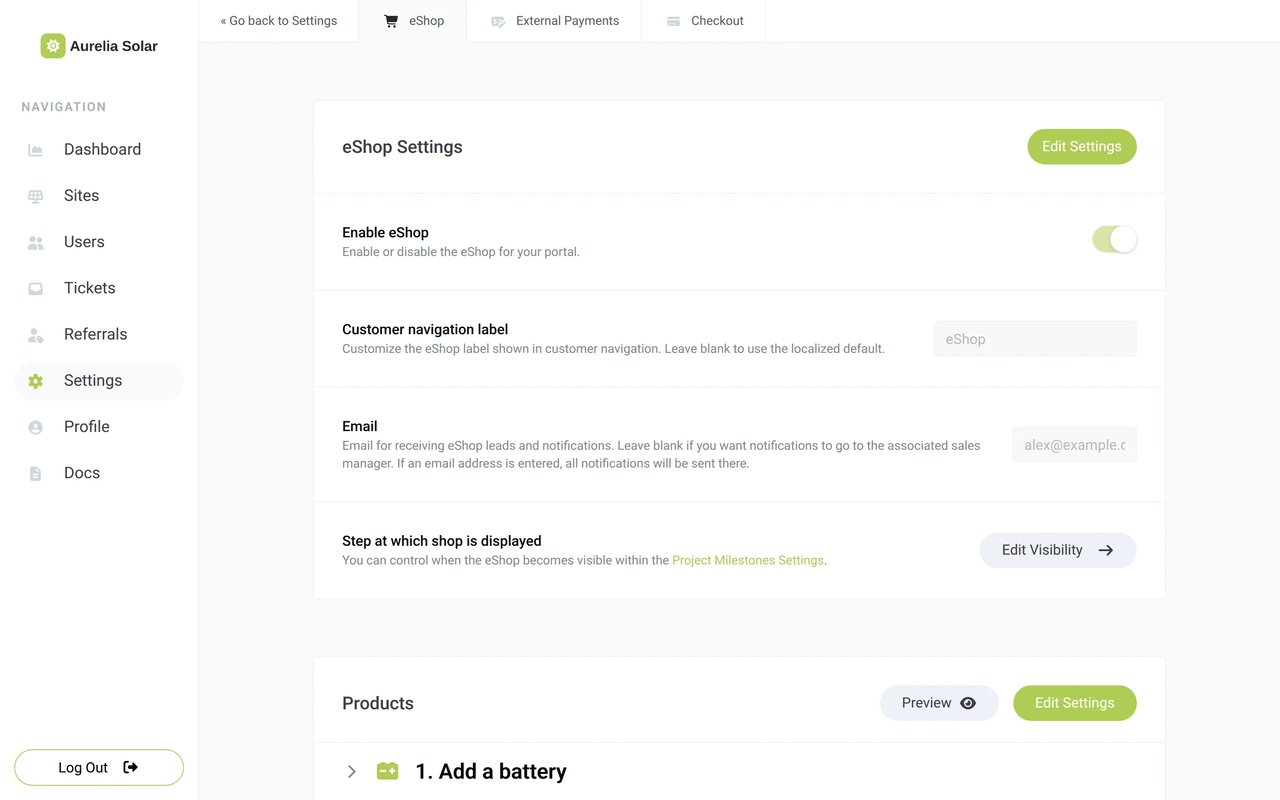
Task: Click the Profile avatar icon
Action: point(36,427)
